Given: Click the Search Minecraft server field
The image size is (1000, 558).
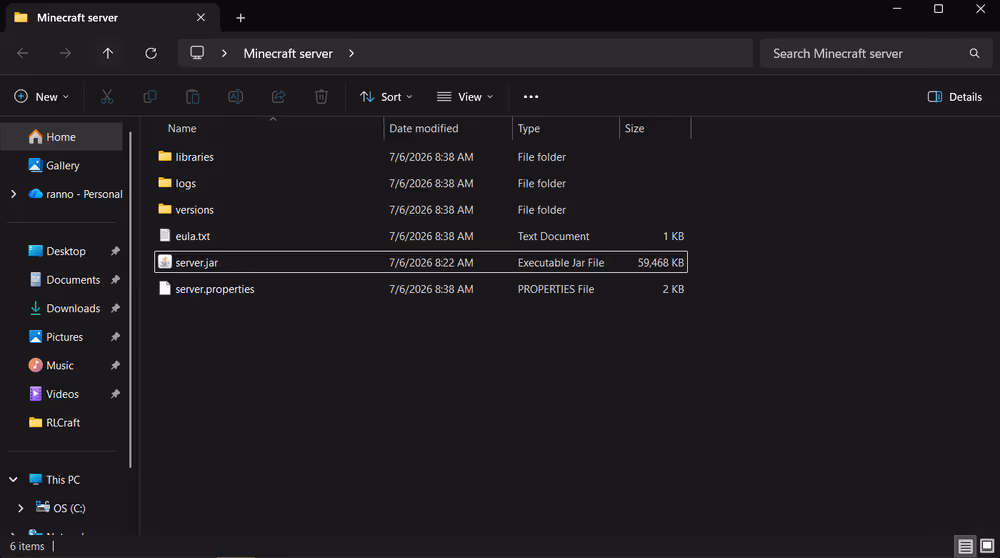Looking at the screenshot, I should click(876, 54).
